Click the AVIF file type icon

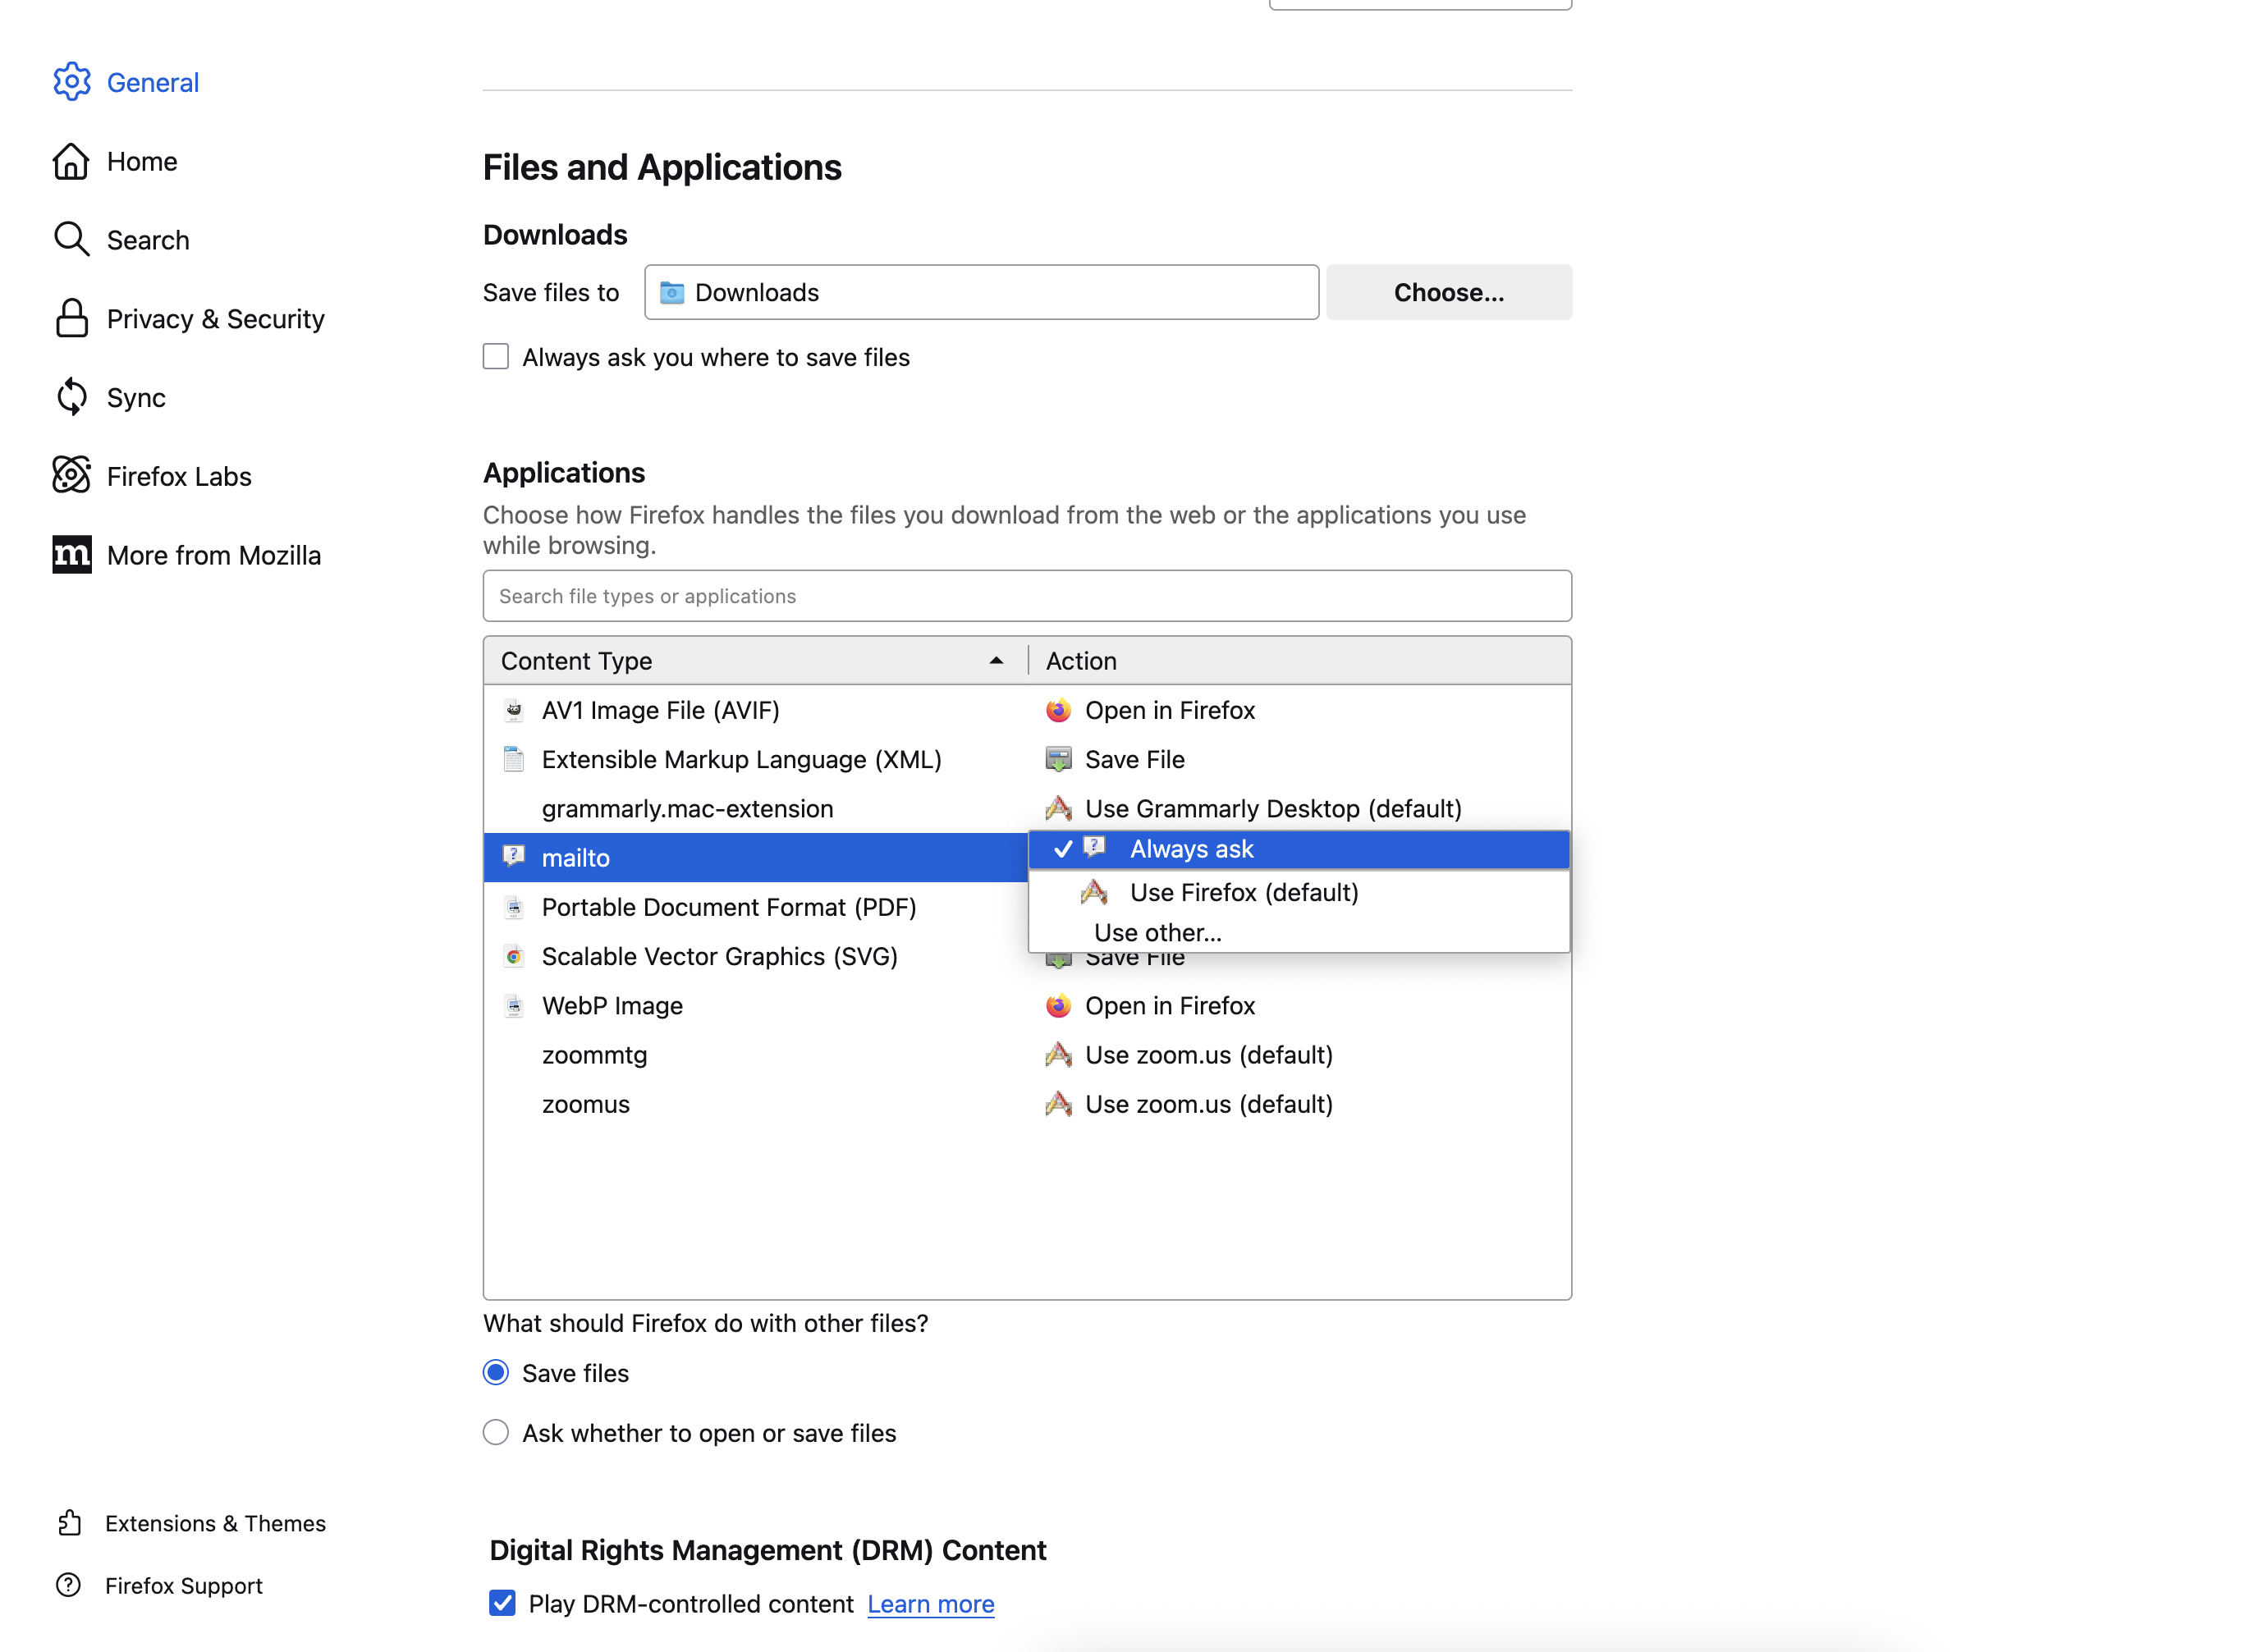pos(514,710)
